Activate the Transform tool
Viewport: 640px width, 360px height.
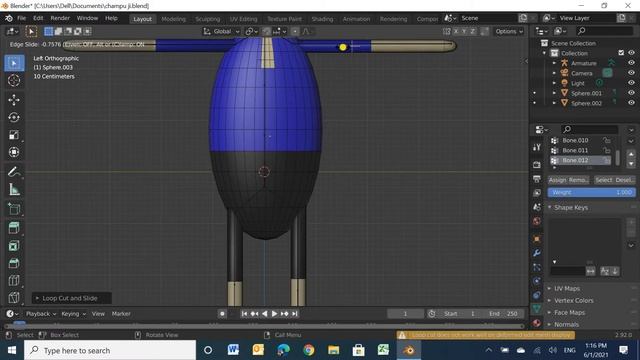pos(14,152)
